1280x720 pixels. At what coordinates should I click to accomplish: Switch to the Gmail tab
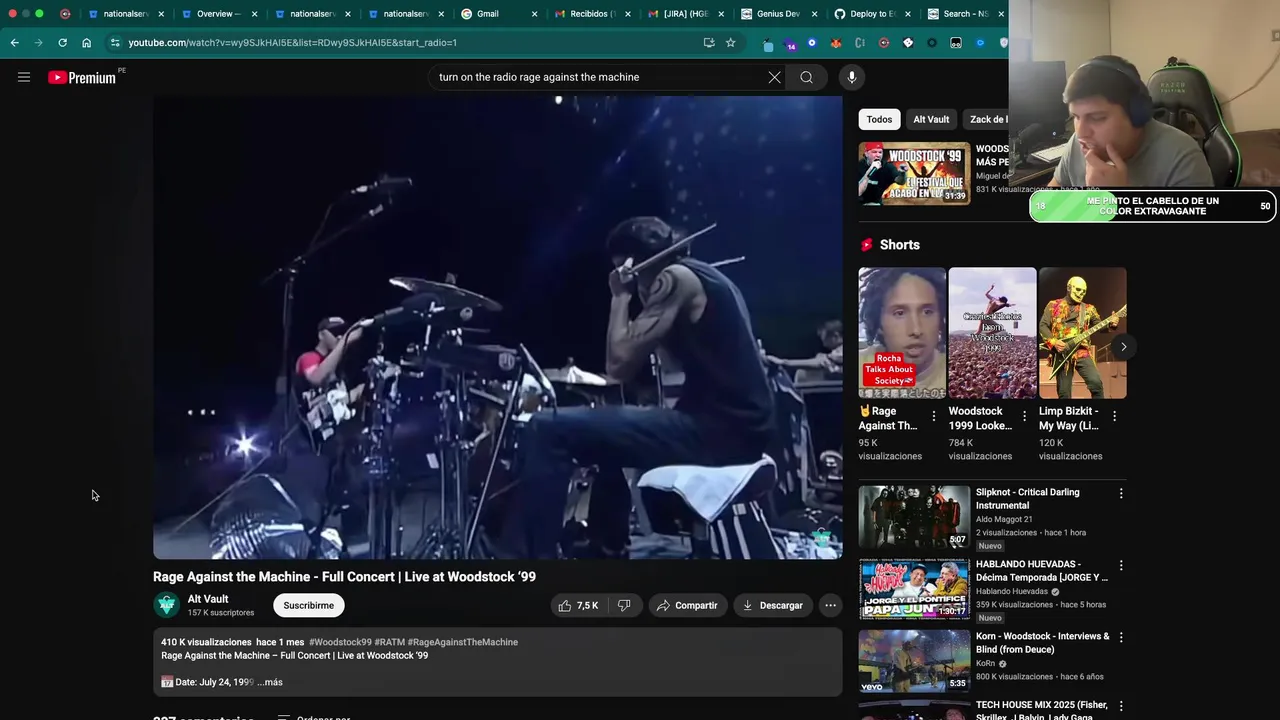(497, 14)
